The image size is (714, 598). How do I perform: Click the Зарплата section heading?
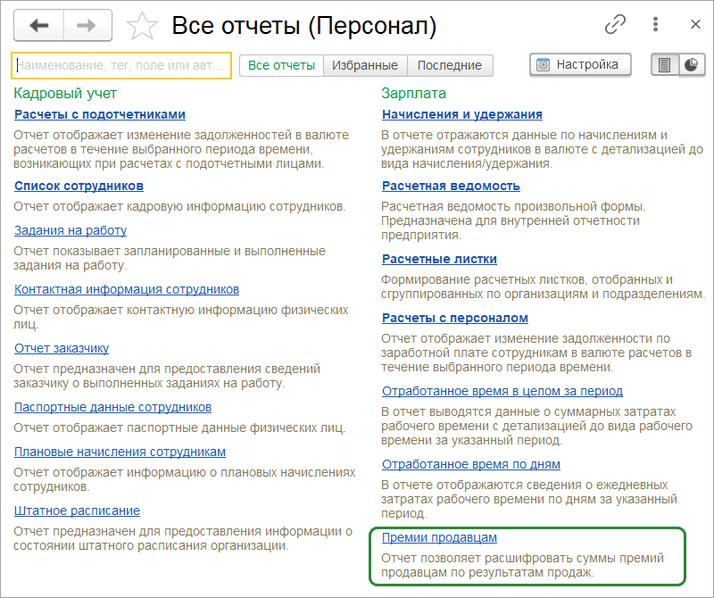413,93
